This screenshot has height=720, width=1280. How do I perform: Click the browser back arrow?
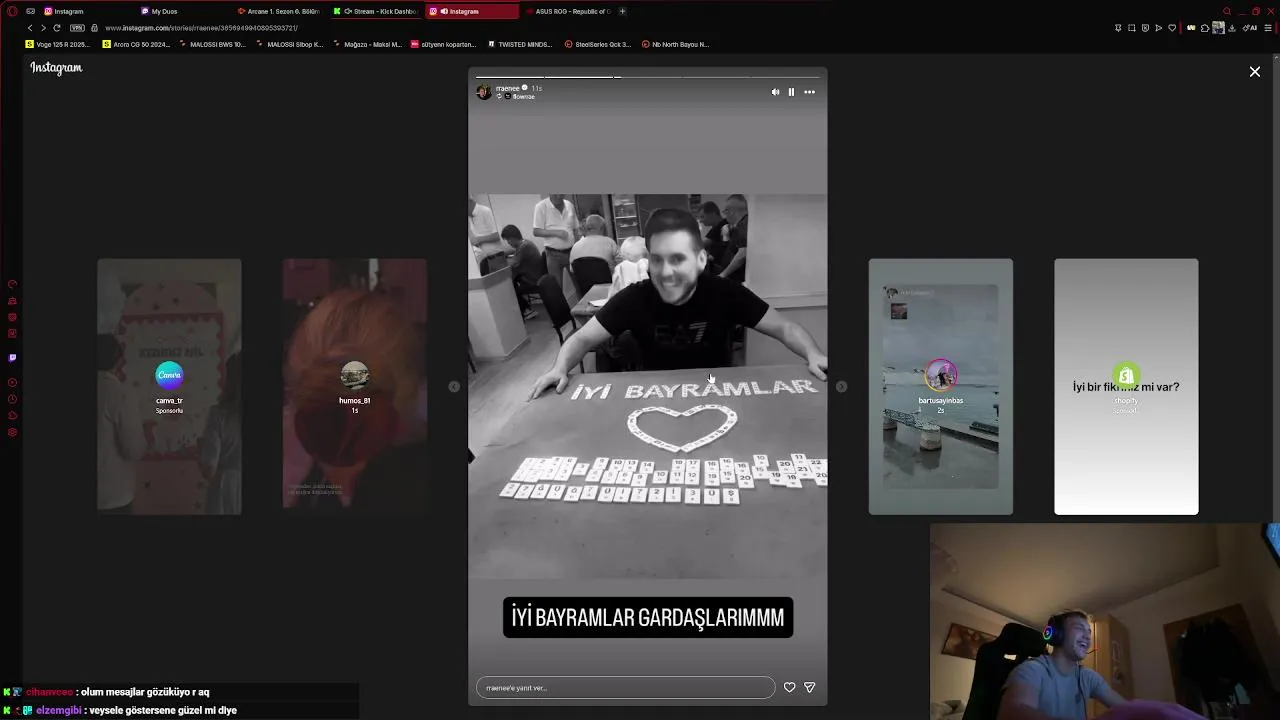(x=30, y=28)
